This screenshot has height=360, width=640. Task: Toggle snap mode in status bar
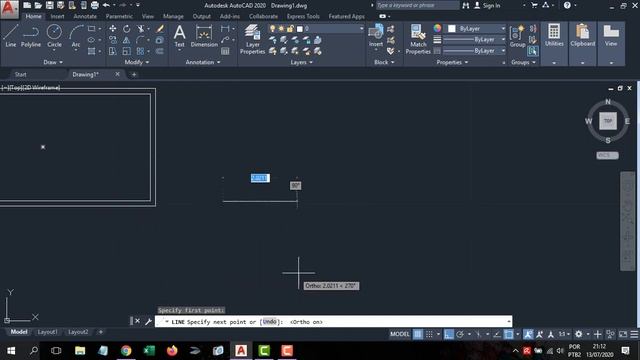click(429, 334)
